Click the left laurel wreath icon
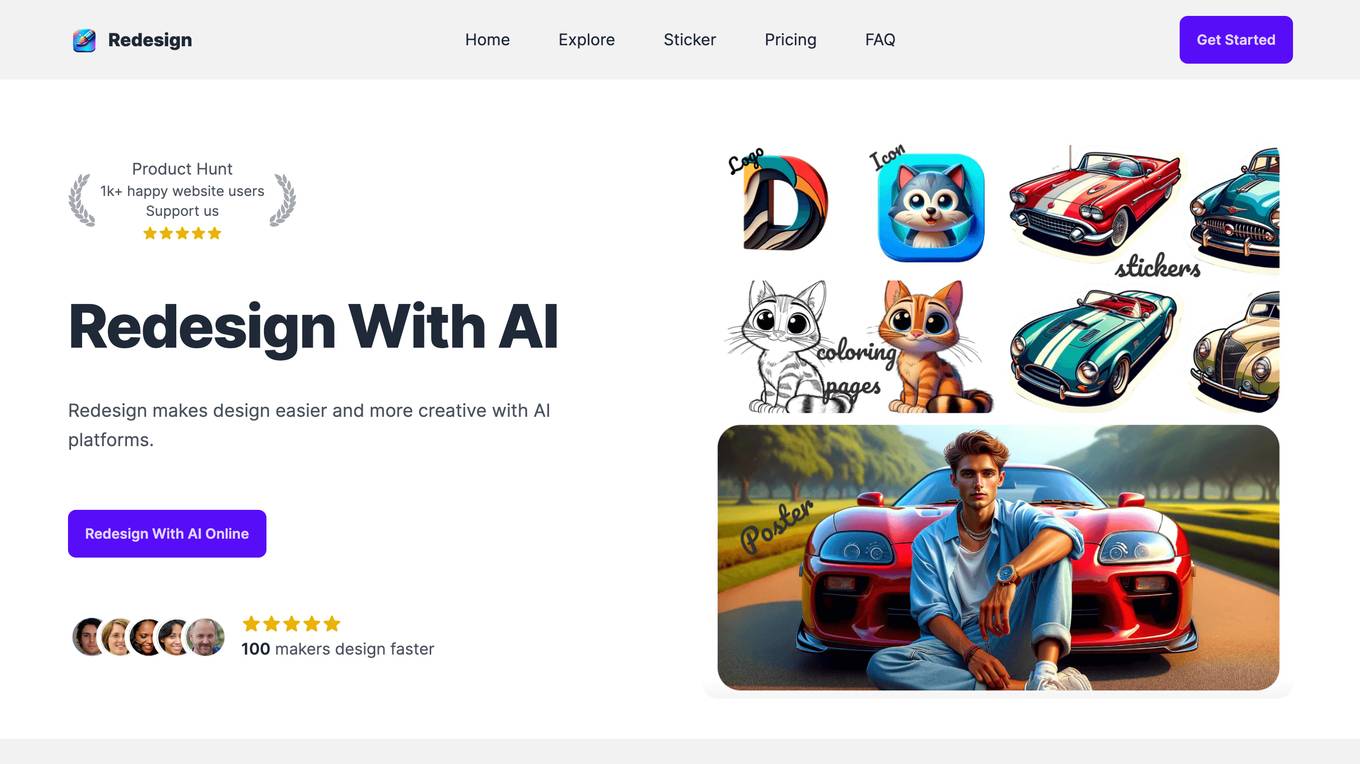The width and height of the screenshot is (1360, 764). [81, 200]
